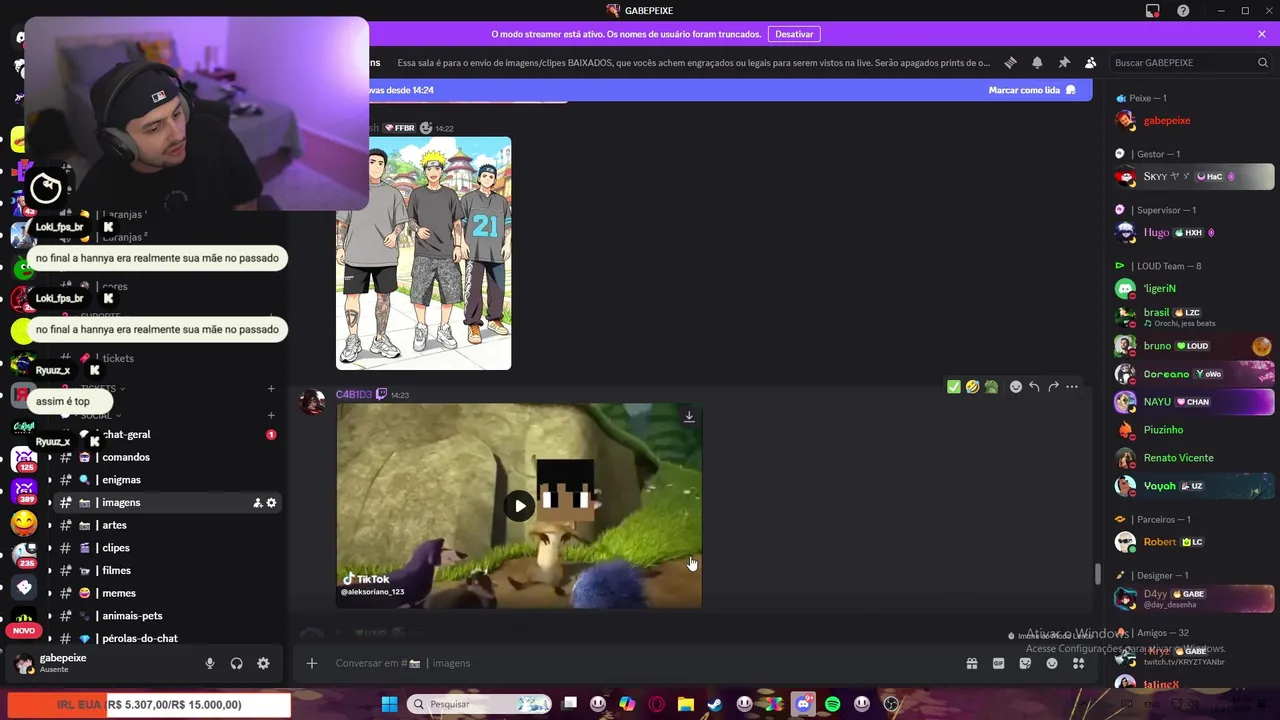This screenshot has height=720, width=1280.
Task: Create channel in SOCIAL category
Action: 271,415
